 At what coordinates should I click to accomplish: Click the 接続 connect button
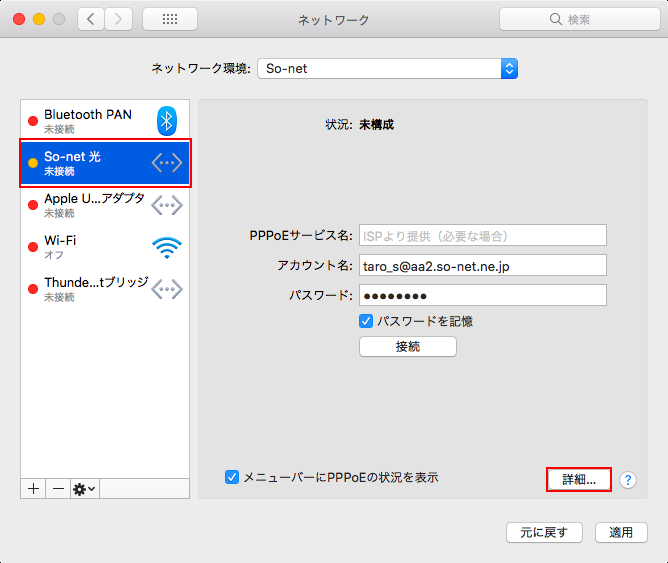(407, 346)
